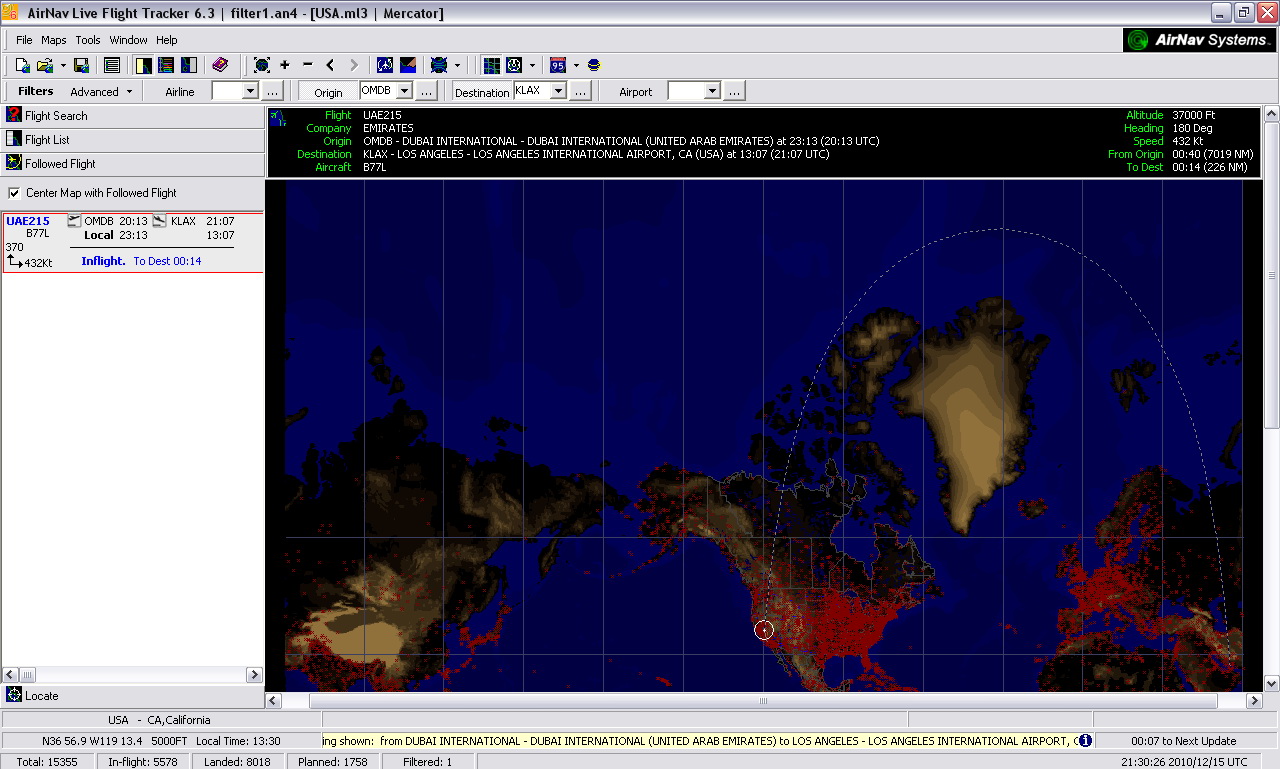Click the flight list scrollbar right arrow
Screen dimensions: 1280x769
tap(254, 675)
